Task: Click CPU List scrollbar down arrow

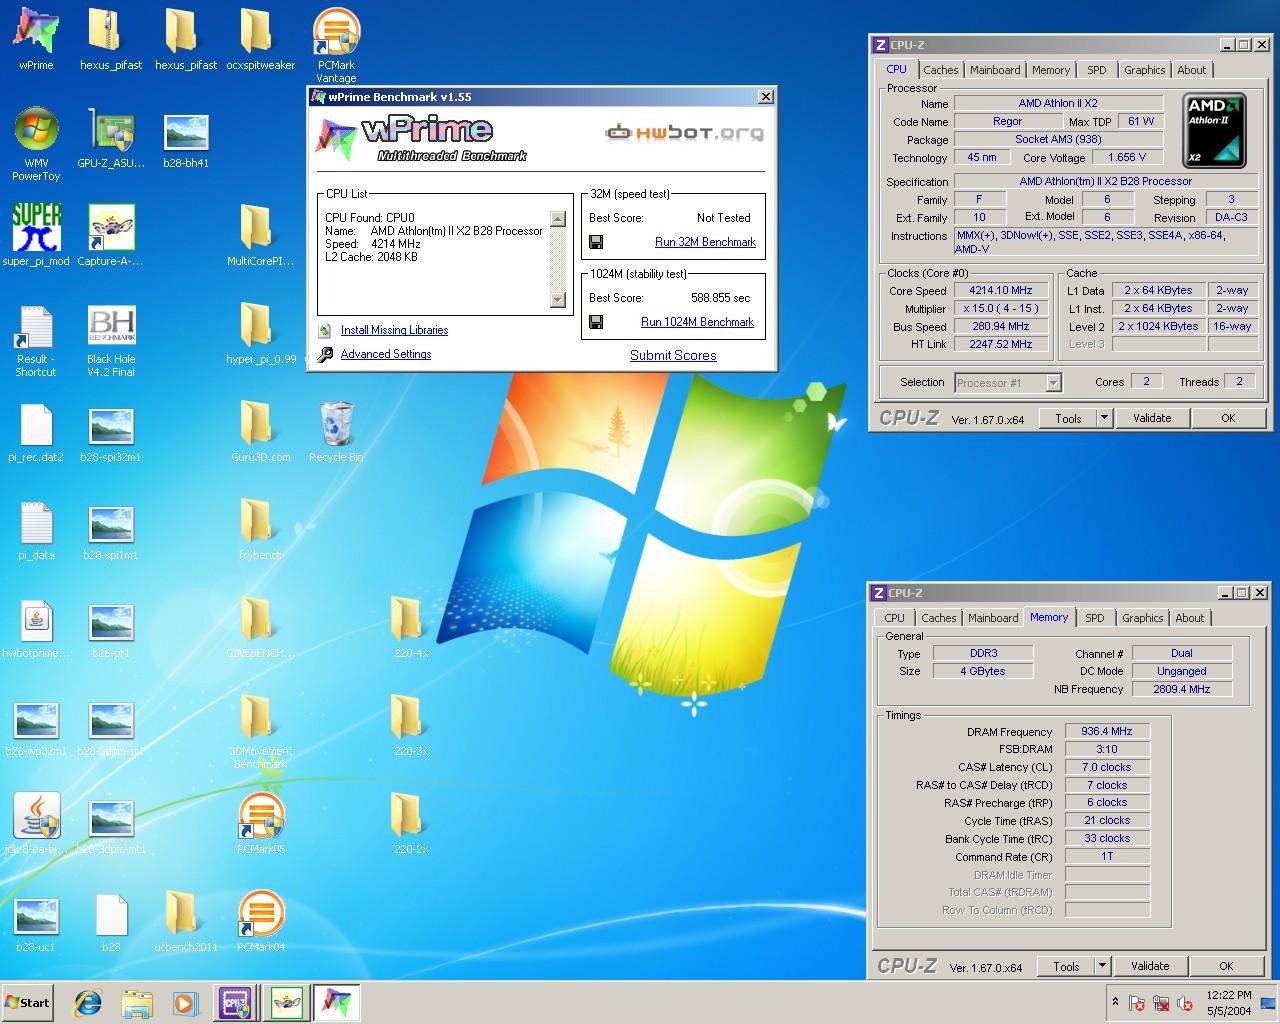Action: click(558, 300)
